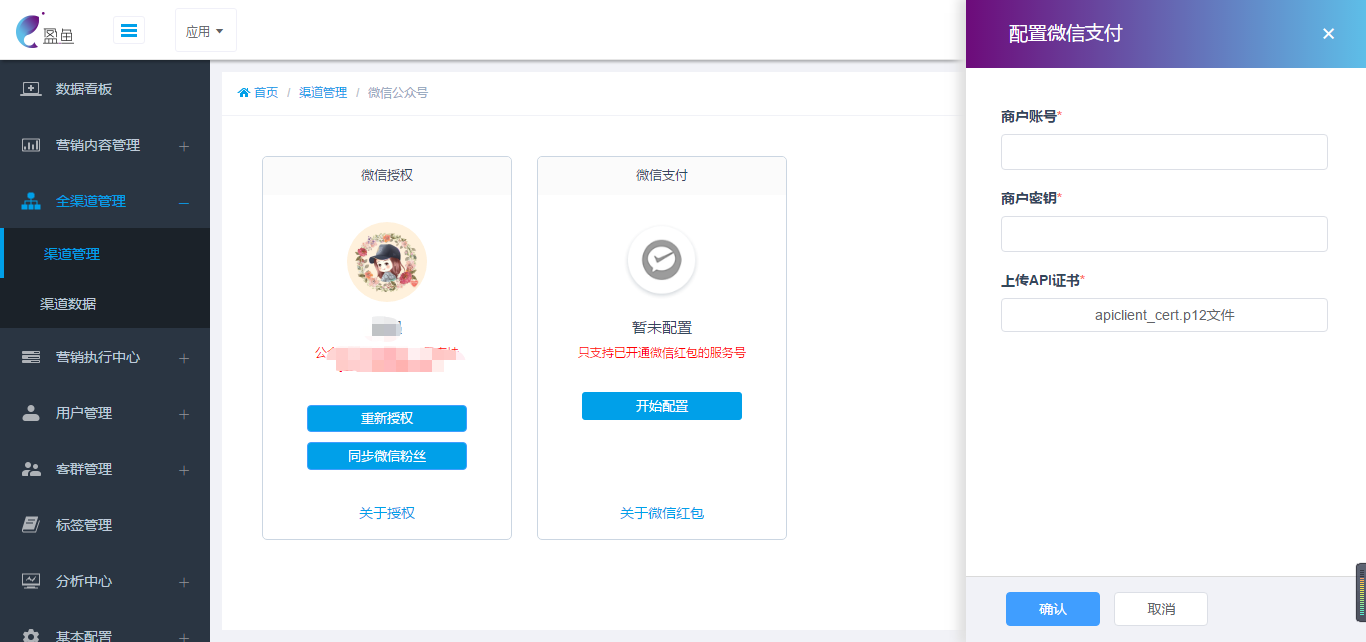This screenshot has width=1366, height=642.
Task: Click 微信支付 card header
Action: pos(662,175)
